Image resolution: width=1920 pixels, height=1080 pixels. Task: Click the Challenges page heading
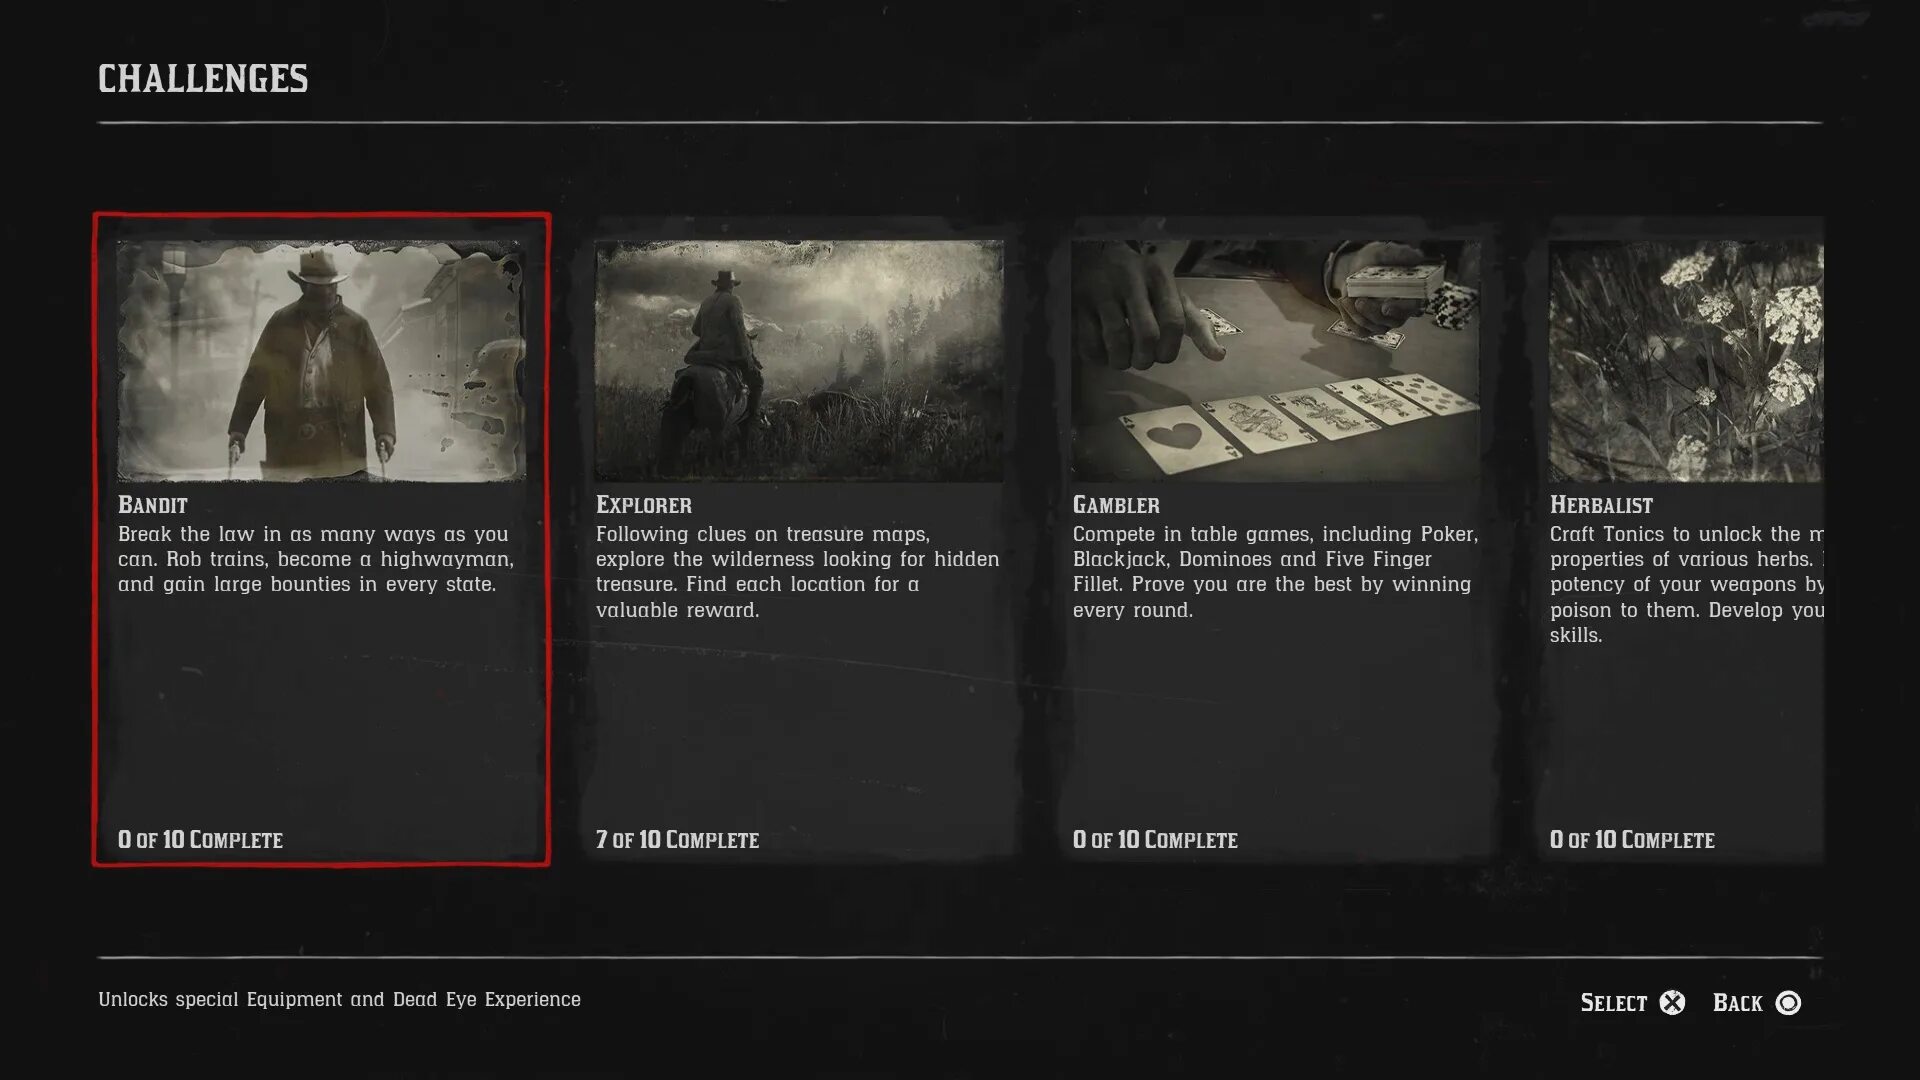coord(203,79)
